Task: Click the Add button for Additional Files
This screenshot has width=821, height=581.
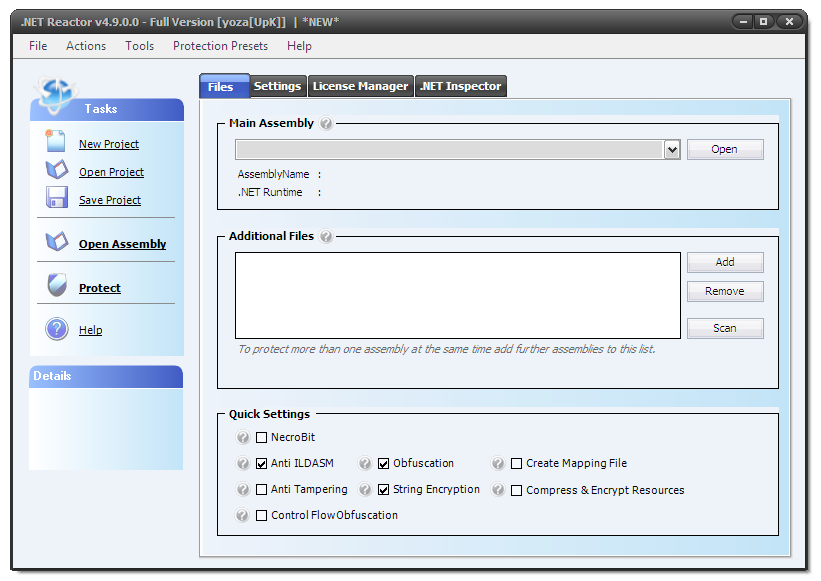Action: (x=725, y=262)
